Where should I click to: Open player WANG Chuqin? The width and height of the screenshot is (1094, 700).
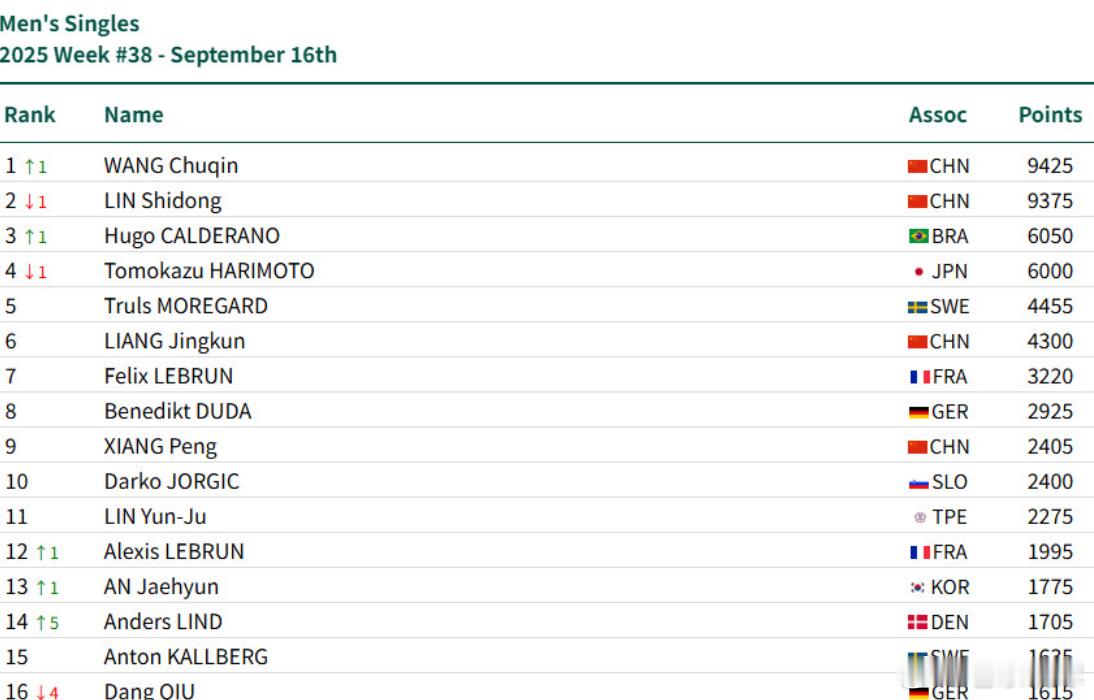tap(171, 166)
